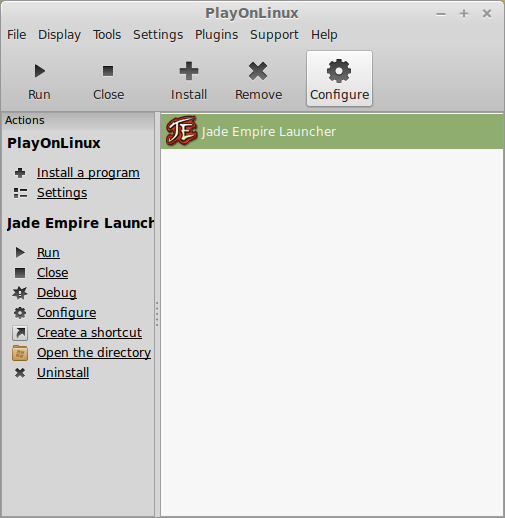Open the Support menu
This screenshot has width=505, height=518.
(274, 35)
